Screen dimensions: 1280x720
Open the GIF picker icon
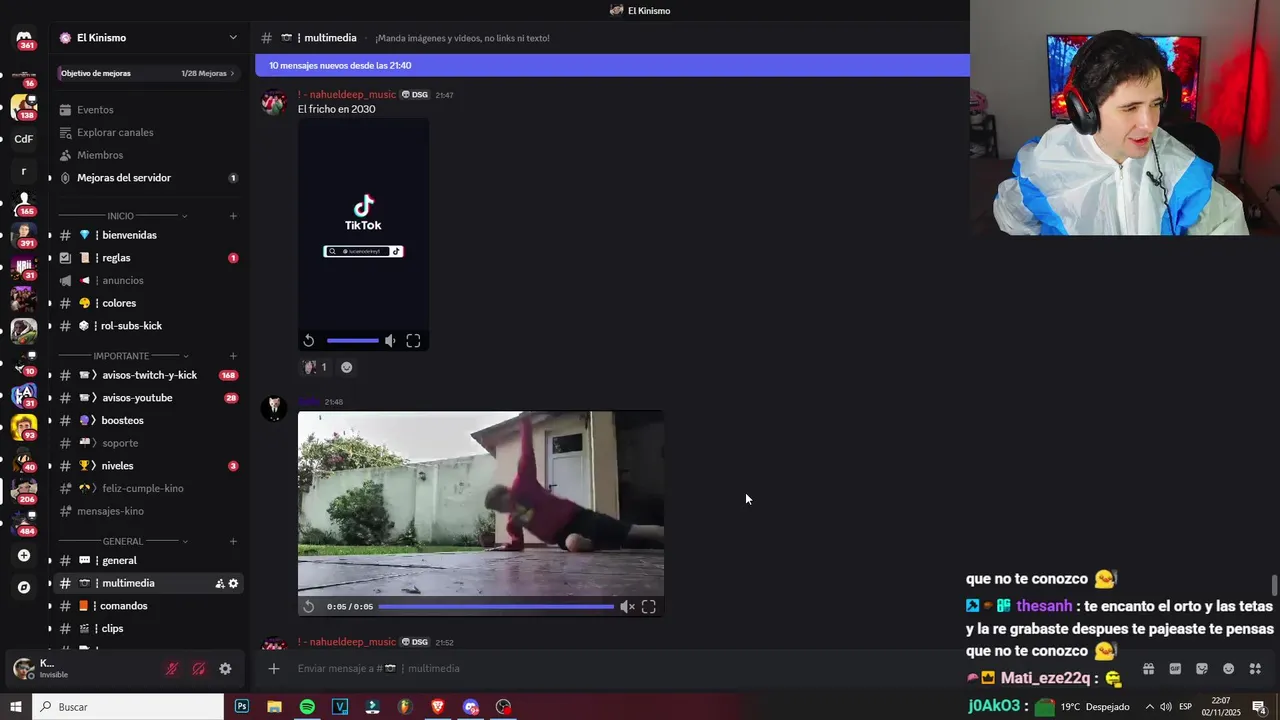coord(1175,669)
